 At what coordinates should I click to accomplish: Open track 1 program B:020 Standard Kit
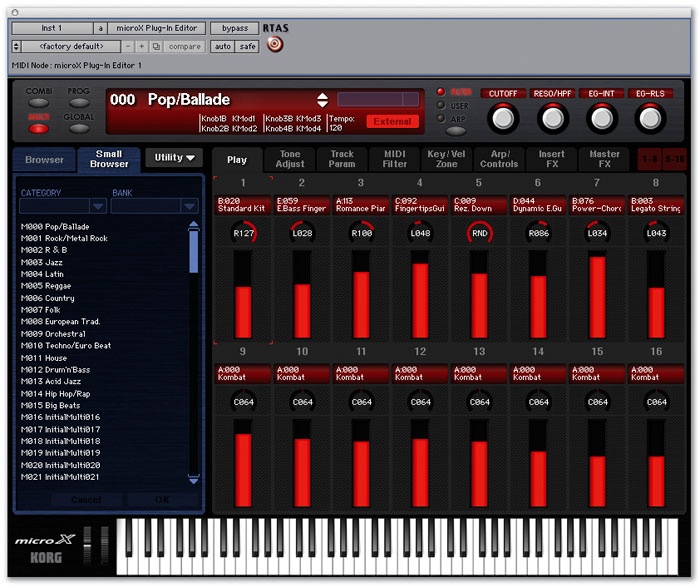click(243, 205)
